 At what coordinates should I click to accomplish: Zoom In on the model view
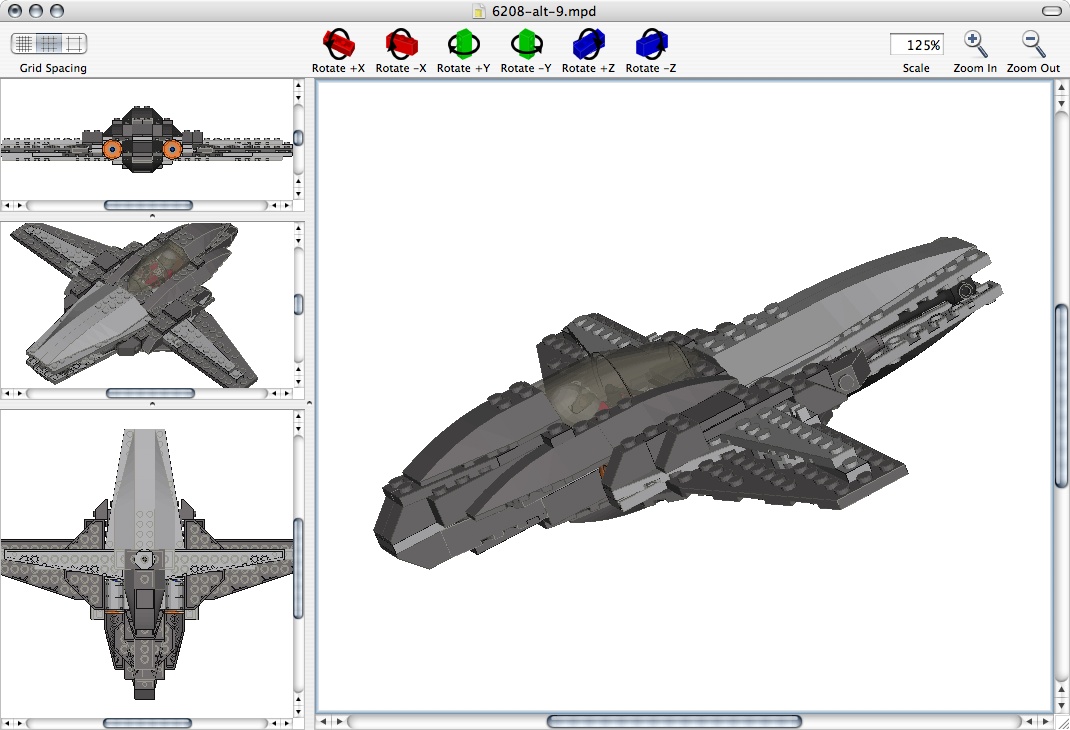coord(974,44)
